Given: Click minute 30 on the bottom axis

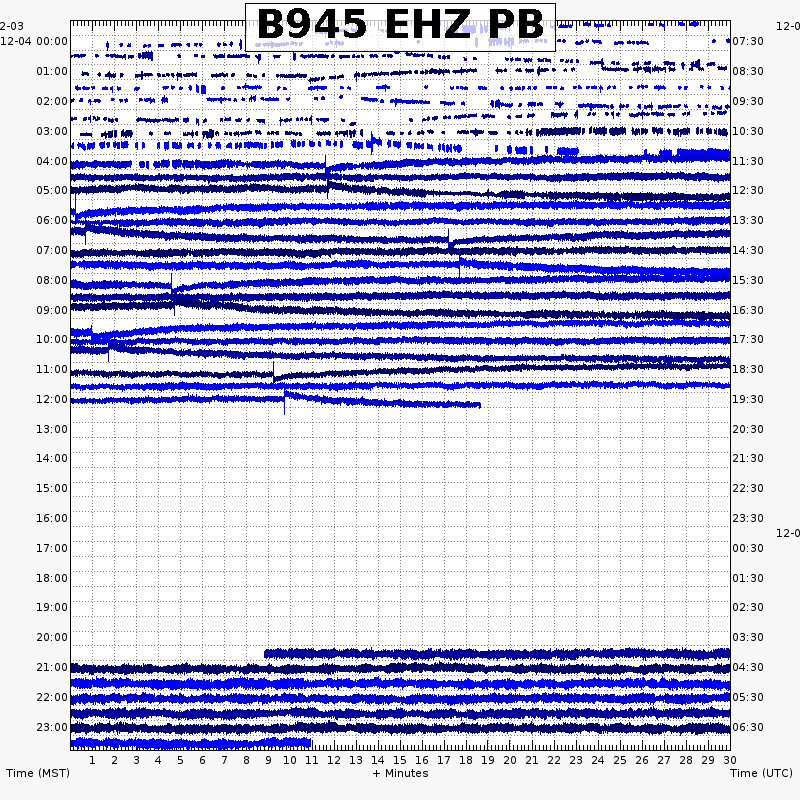Looking at the screenshot, I should tap(730, 760).
